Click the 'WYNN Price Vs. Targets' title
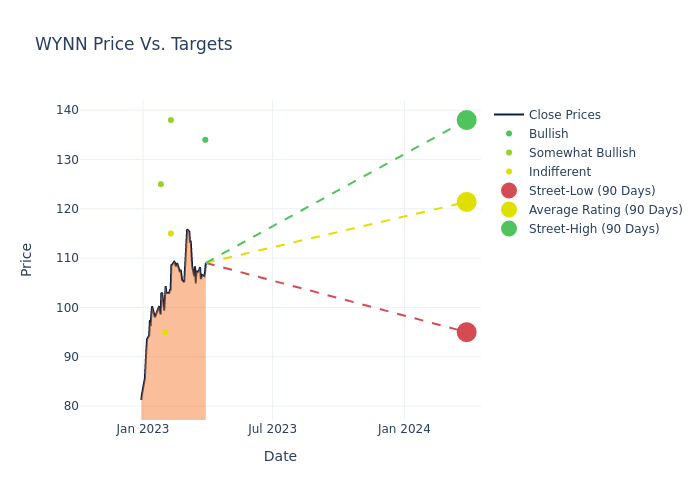 (x=133, y=45)
